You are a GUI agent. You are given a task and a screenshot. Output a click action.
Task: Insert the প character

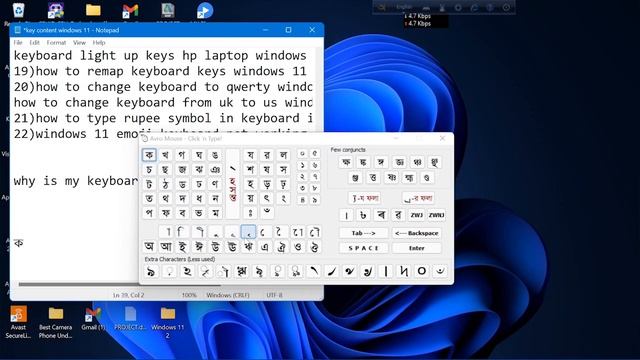click(149, 213)
